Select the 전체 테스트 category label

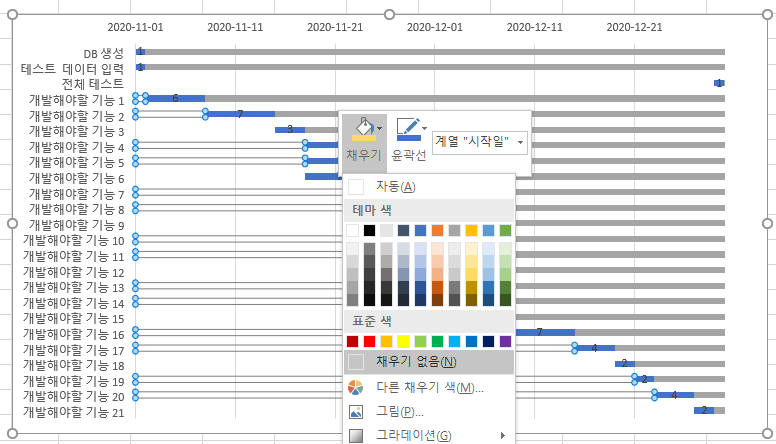pyautogui.click(x=93, y=84)
